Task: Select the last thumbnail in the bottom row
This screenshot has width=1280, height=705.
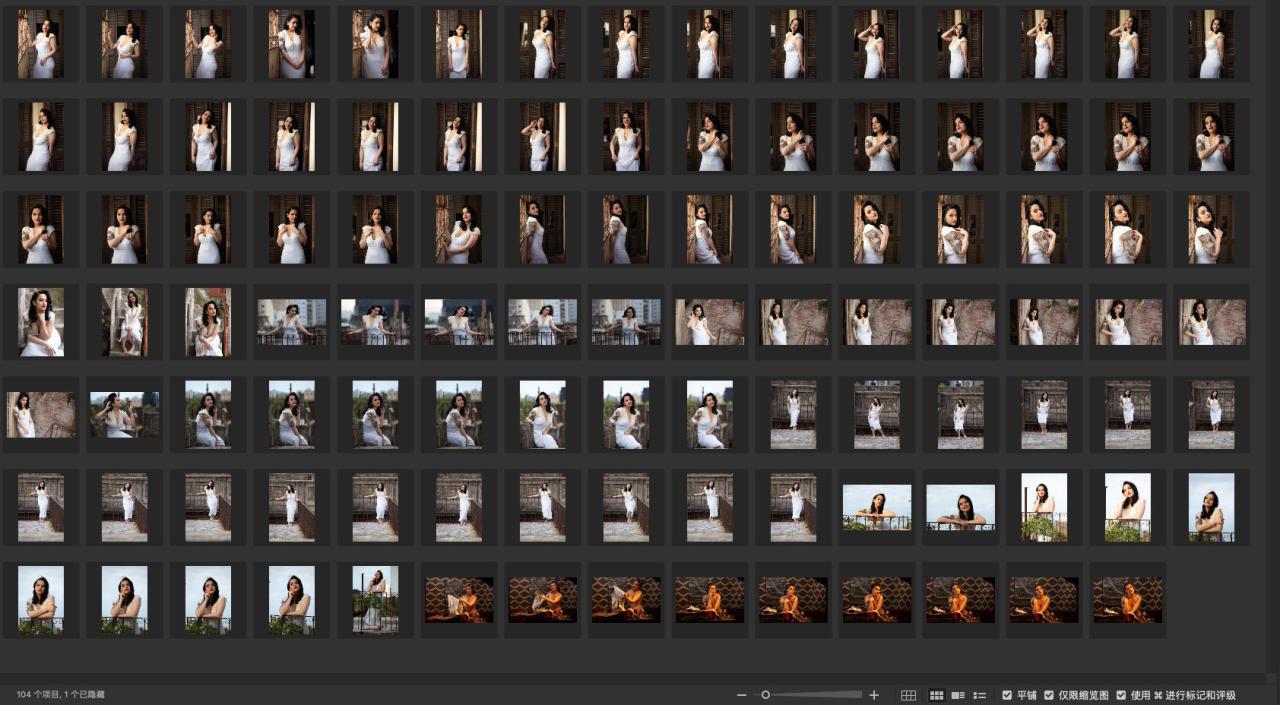Action: (1127, 600)
